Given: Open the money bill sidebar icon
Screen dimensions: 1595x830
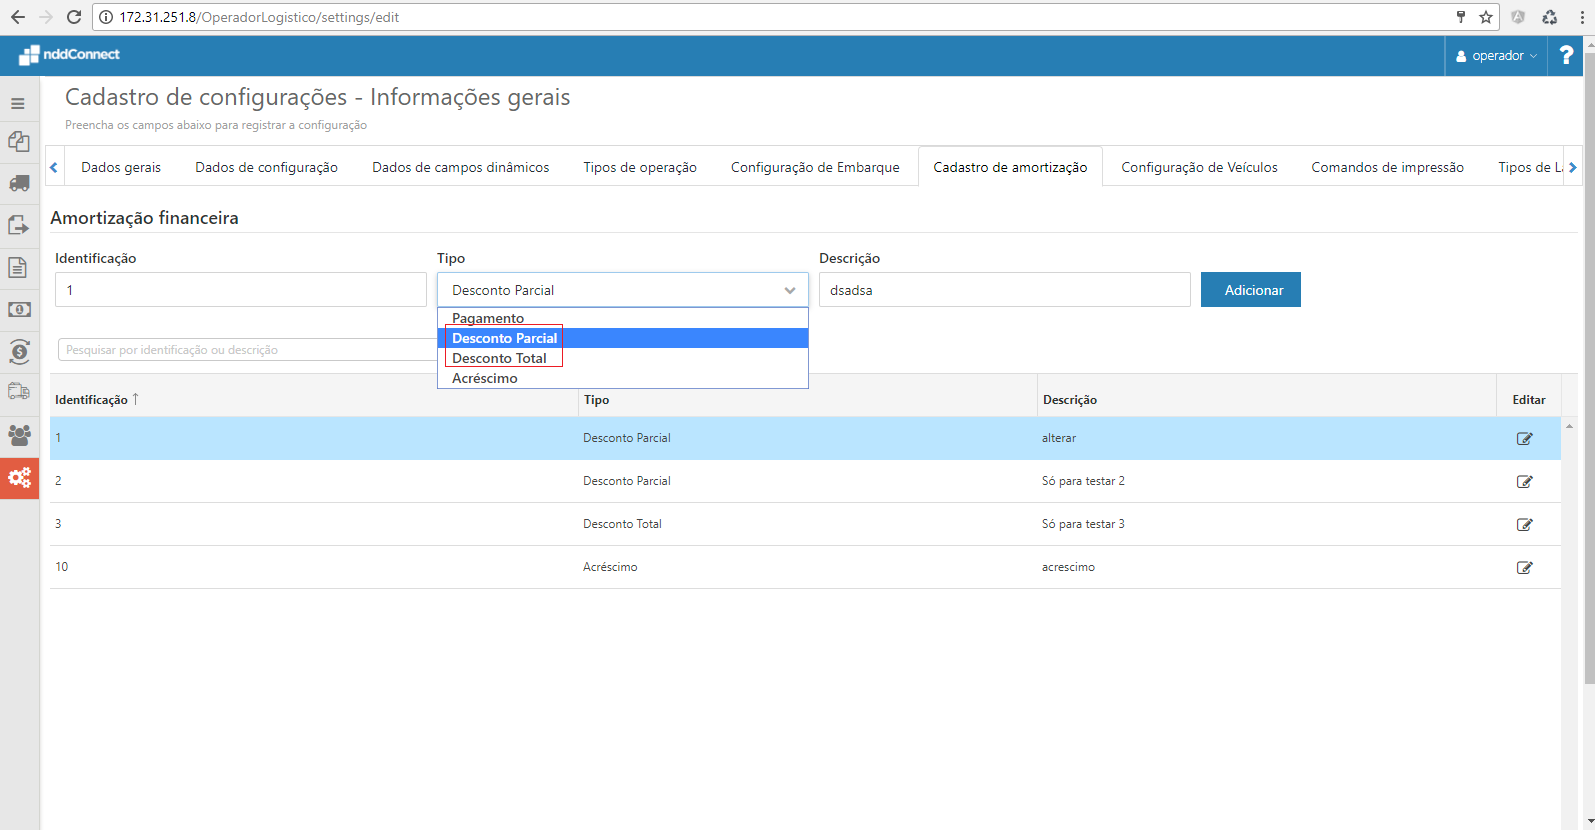Looking at the screenshot, I should 19,310.
